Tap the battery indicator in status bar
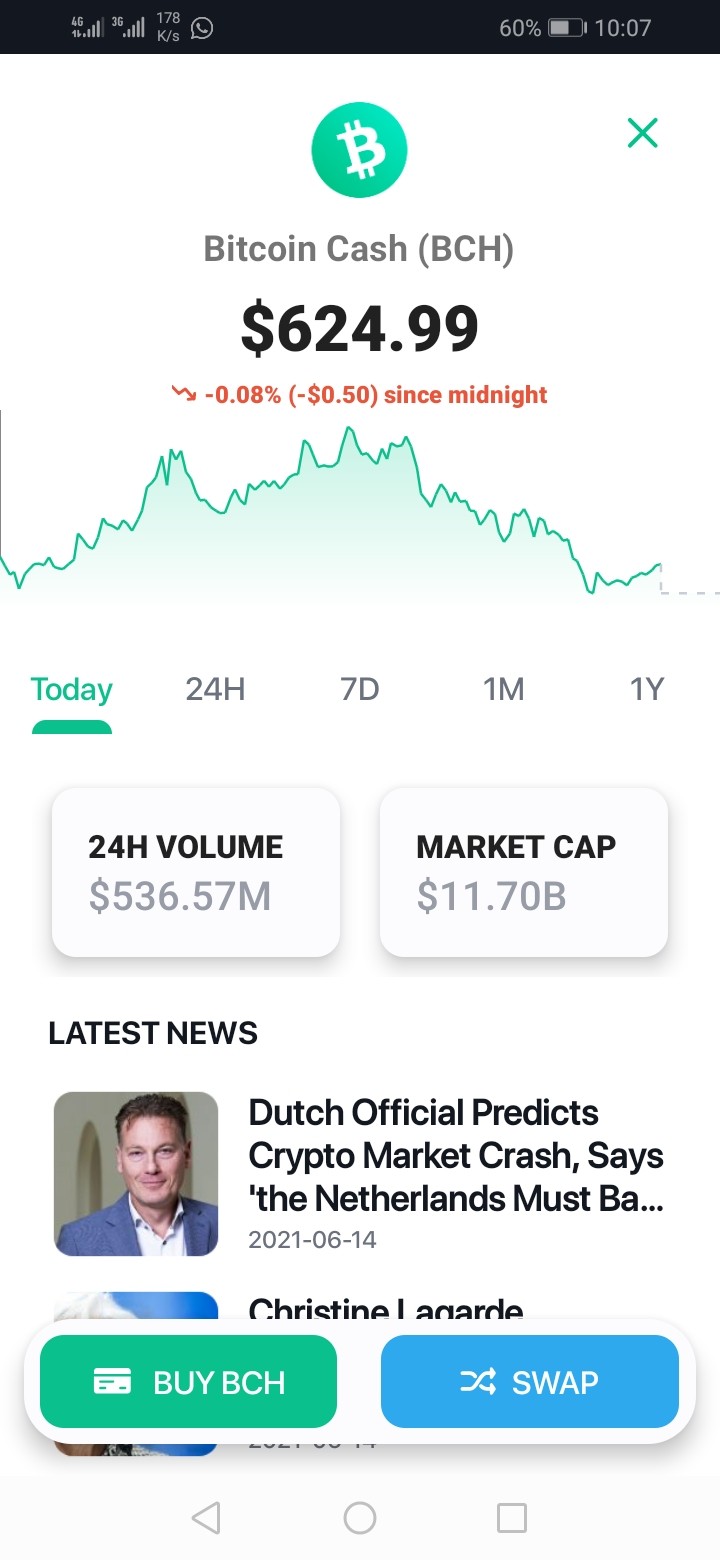720x1560 pixels. [567, 28]
